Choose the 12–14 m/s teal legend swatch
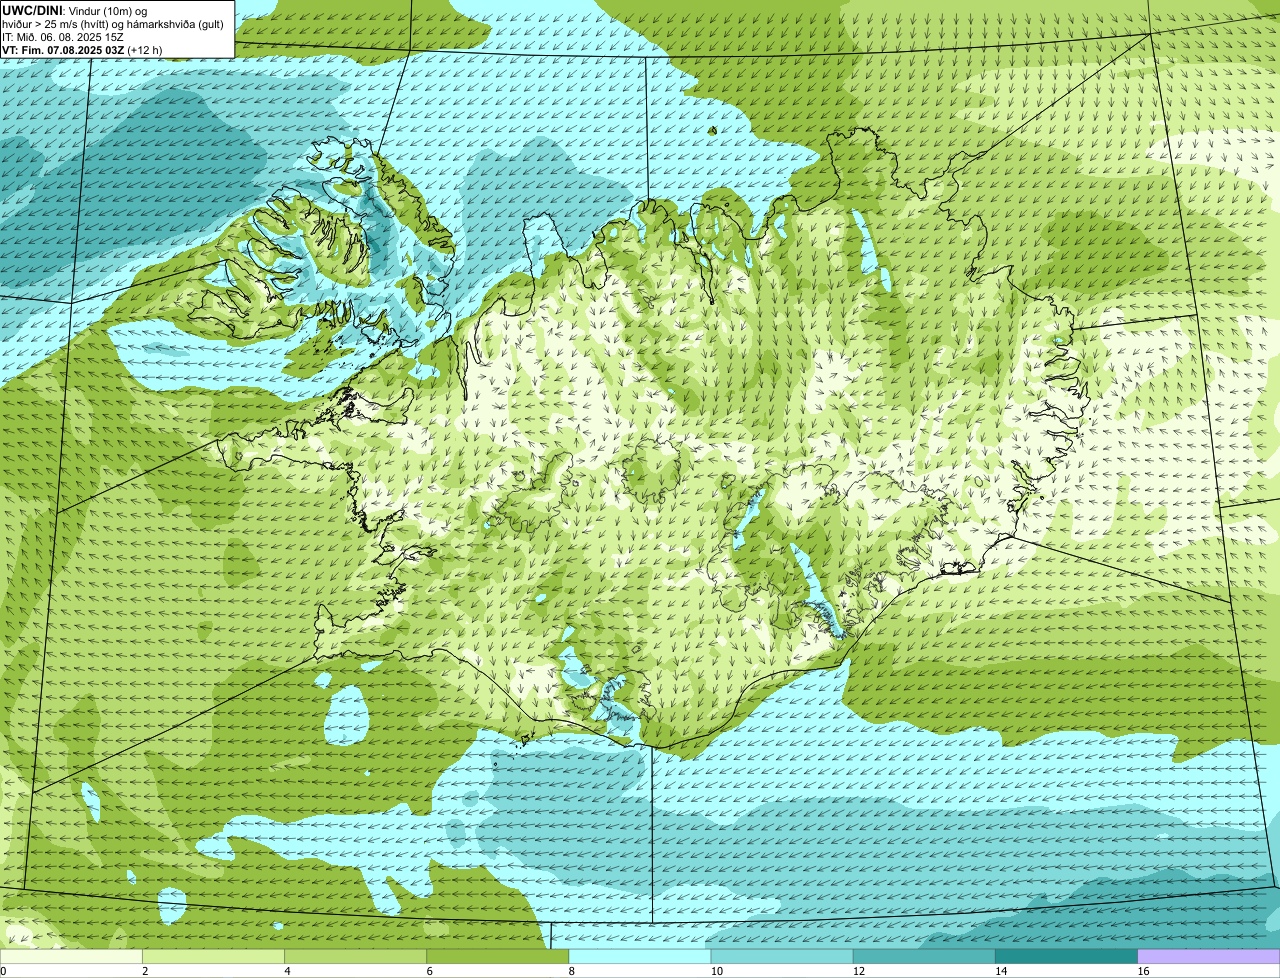This screenshot has width=1280, height=978. 924,956
